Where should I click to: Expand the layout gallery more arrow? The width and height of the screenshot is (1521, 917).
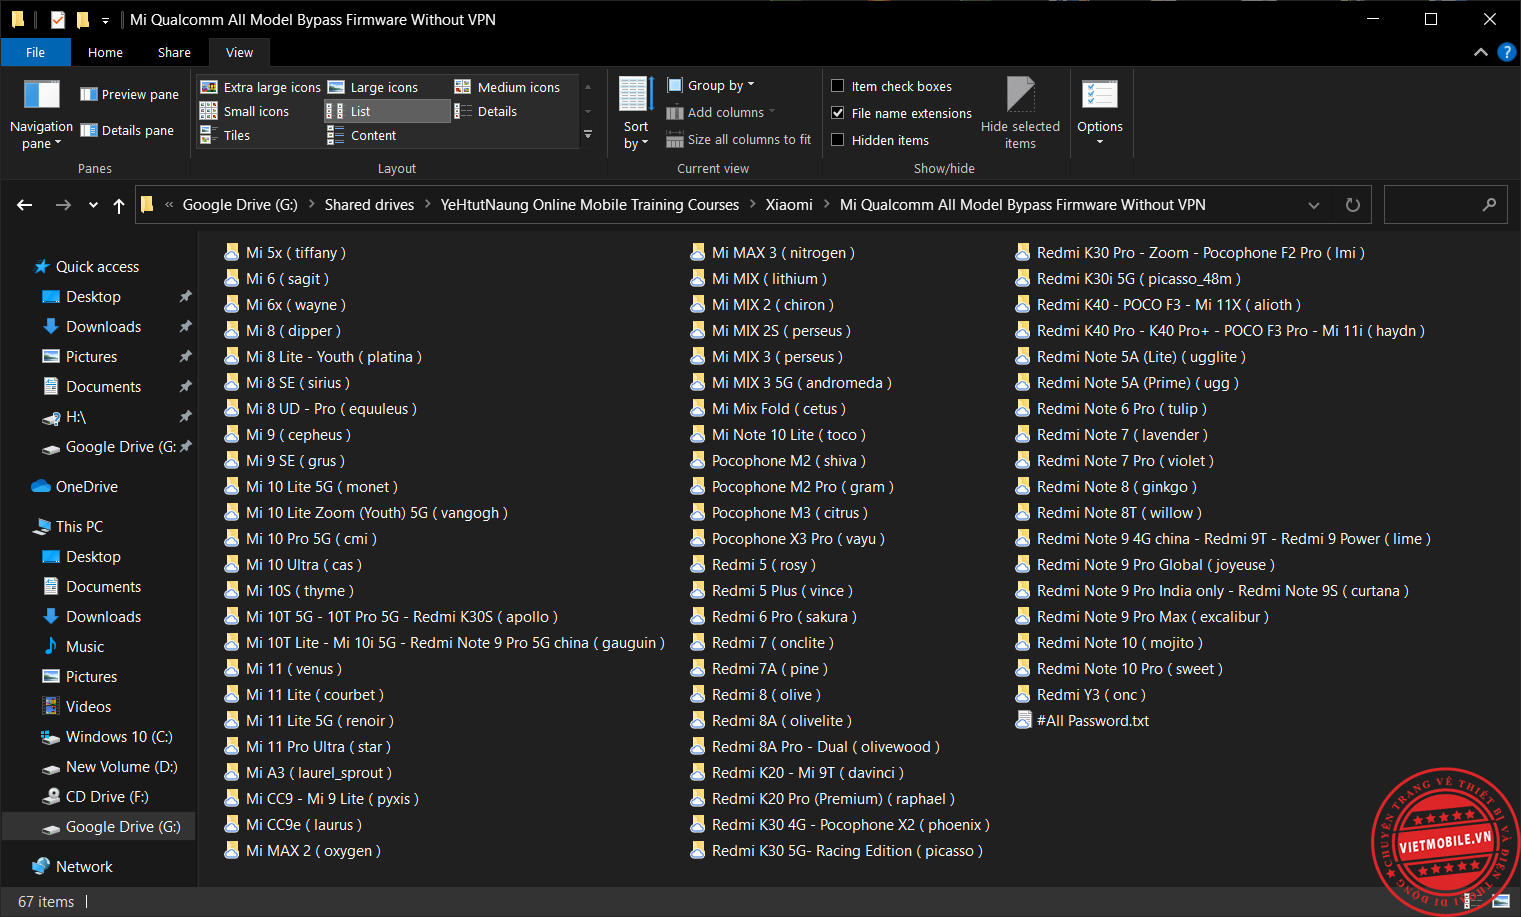tap(588, 134)
